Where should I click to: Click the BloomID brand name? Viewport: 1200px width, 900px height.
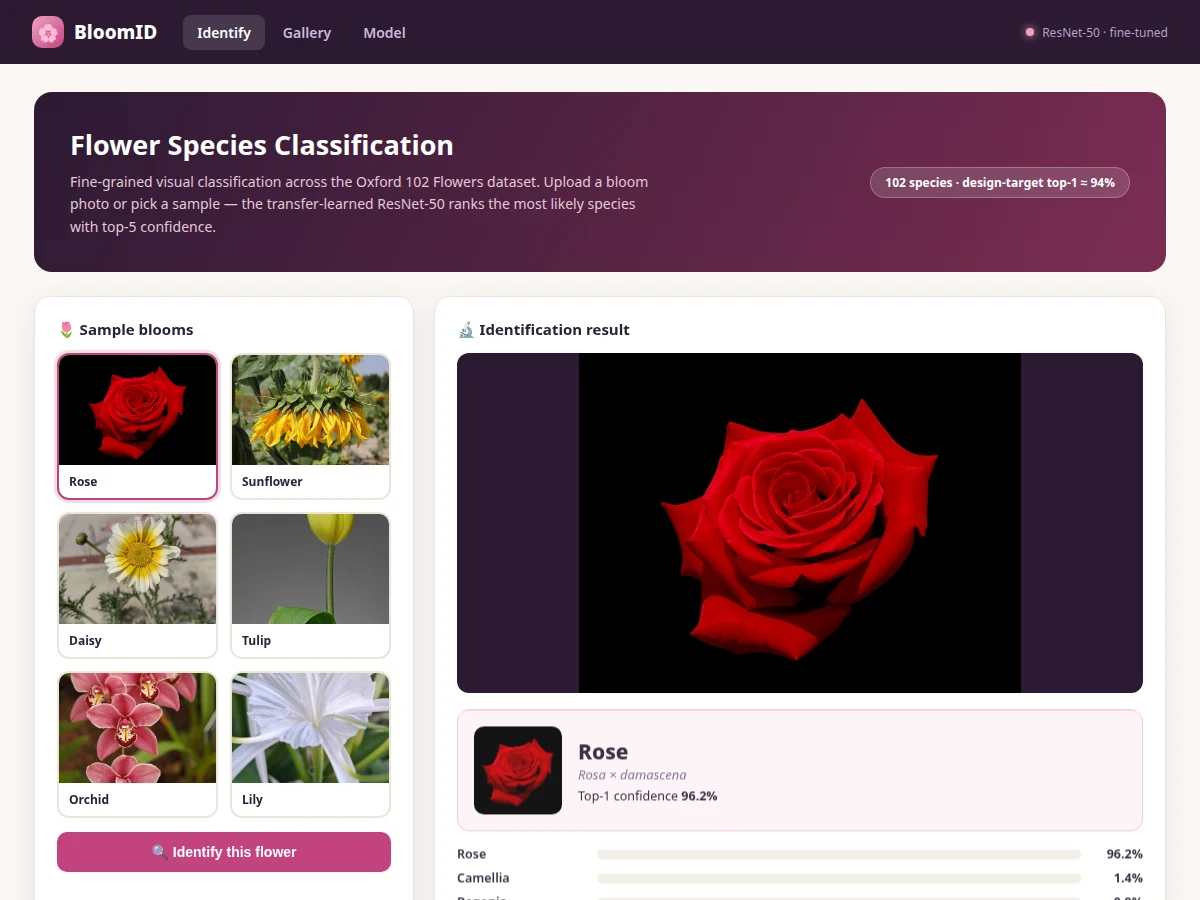pos(115,32)
